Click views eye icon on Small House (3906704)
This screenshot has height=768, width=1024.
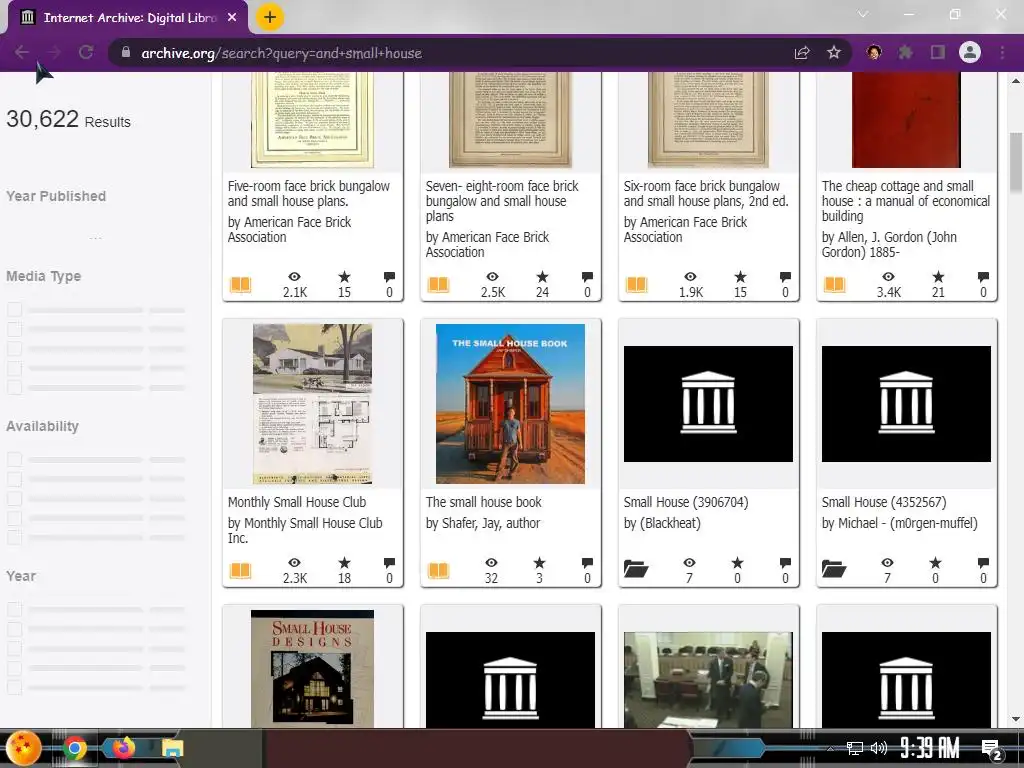690,562
